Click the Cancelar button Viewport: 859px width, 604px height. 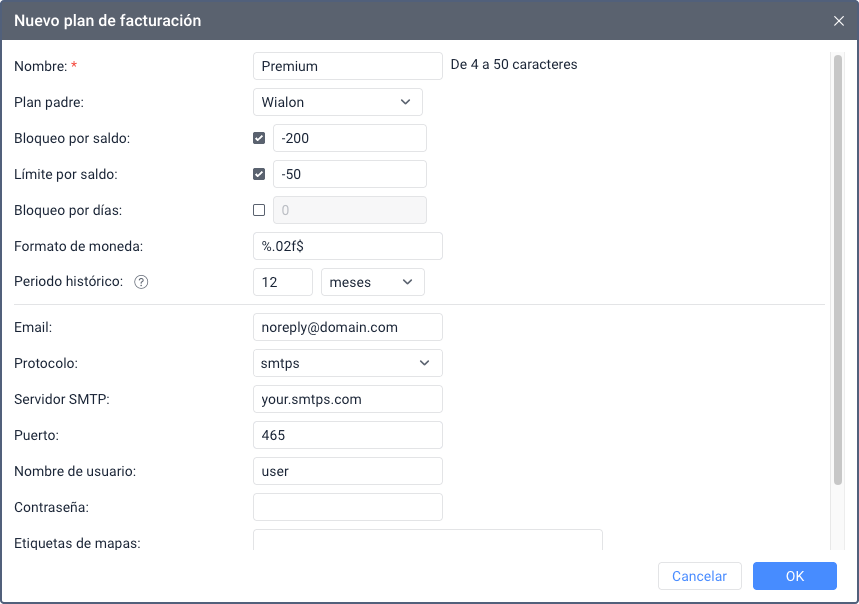[699, 576]
